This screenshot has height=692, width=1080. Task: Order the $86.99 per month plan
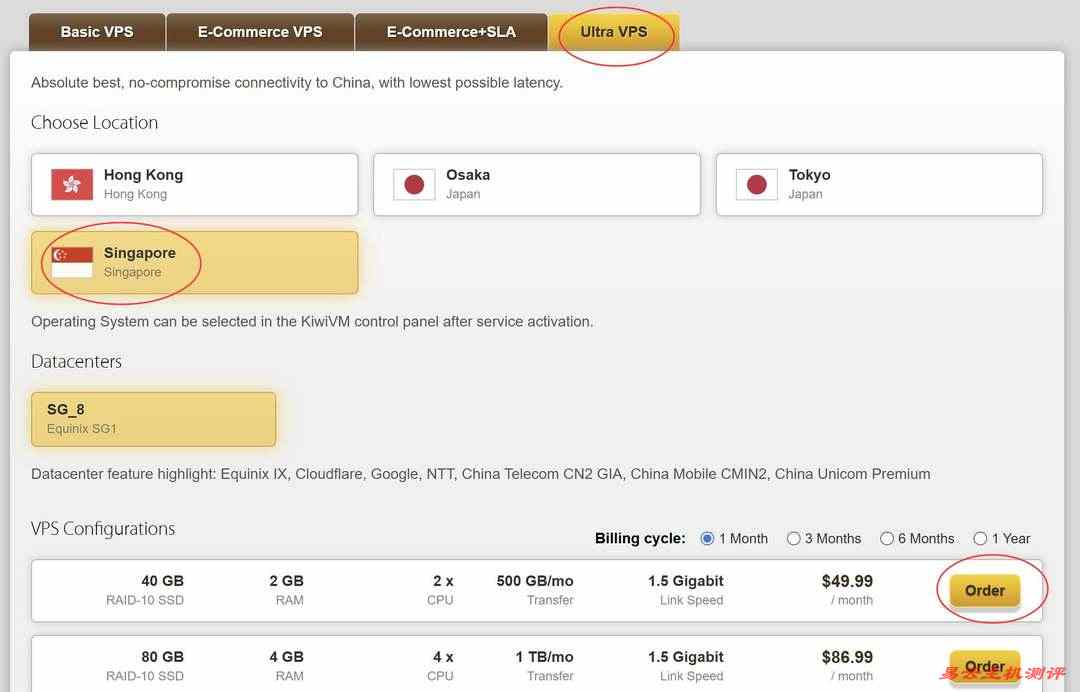click(x=985, y=667)
